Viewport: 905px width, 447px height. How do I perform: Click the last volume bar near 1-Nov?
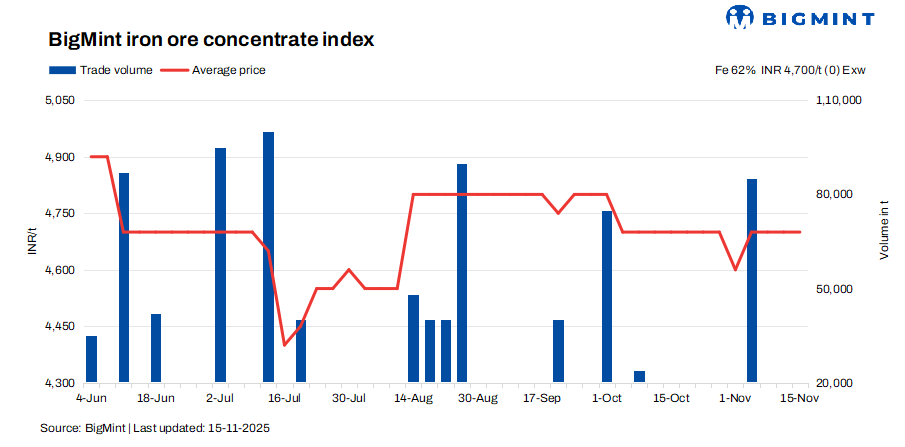[x=752, y=280]
